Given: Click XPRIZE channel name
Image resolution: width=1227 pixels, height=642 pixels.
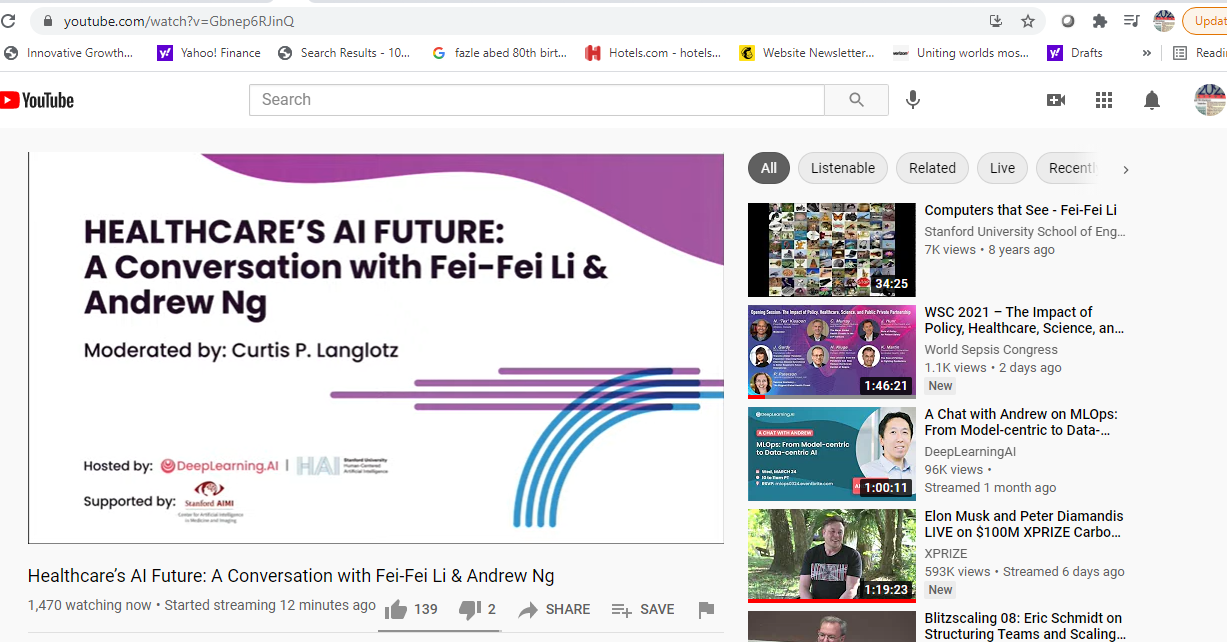Looking at the screenshot, I should (946, 553).
